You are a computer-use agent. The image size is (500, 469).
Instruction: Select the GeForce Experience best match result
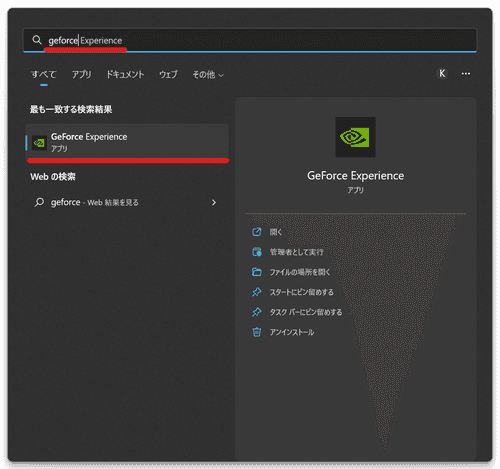point(127,142)
